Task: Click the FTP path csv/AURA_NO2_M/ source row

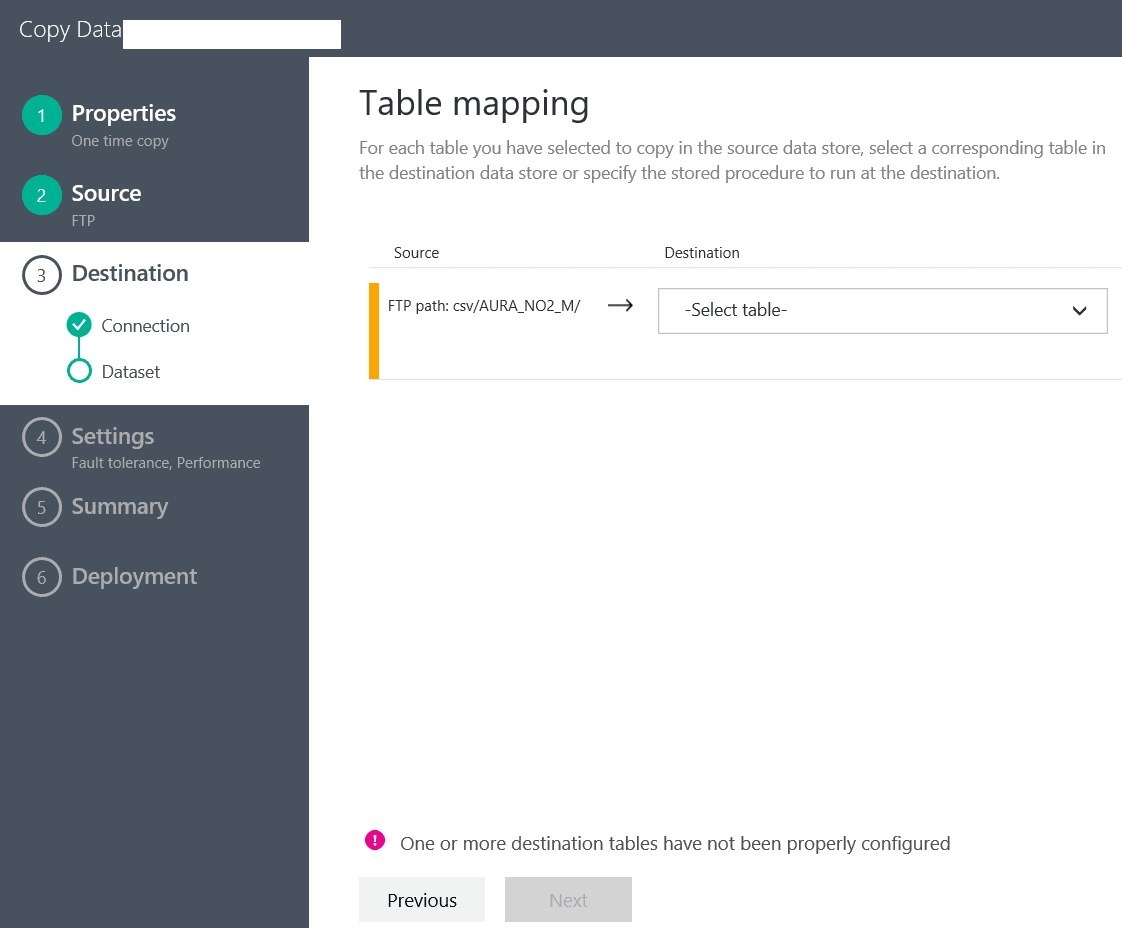Action: (484, 306)
